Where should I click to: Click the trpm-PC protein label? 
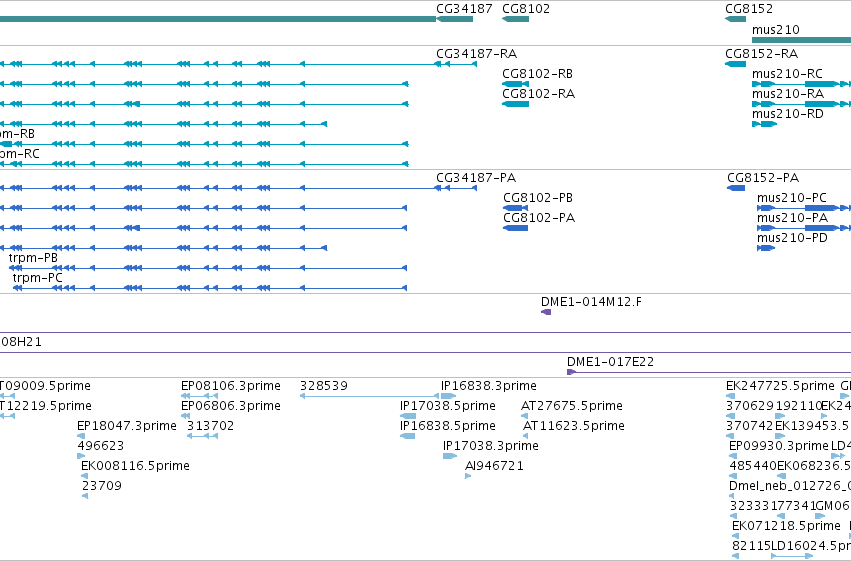tap(37, 278)
